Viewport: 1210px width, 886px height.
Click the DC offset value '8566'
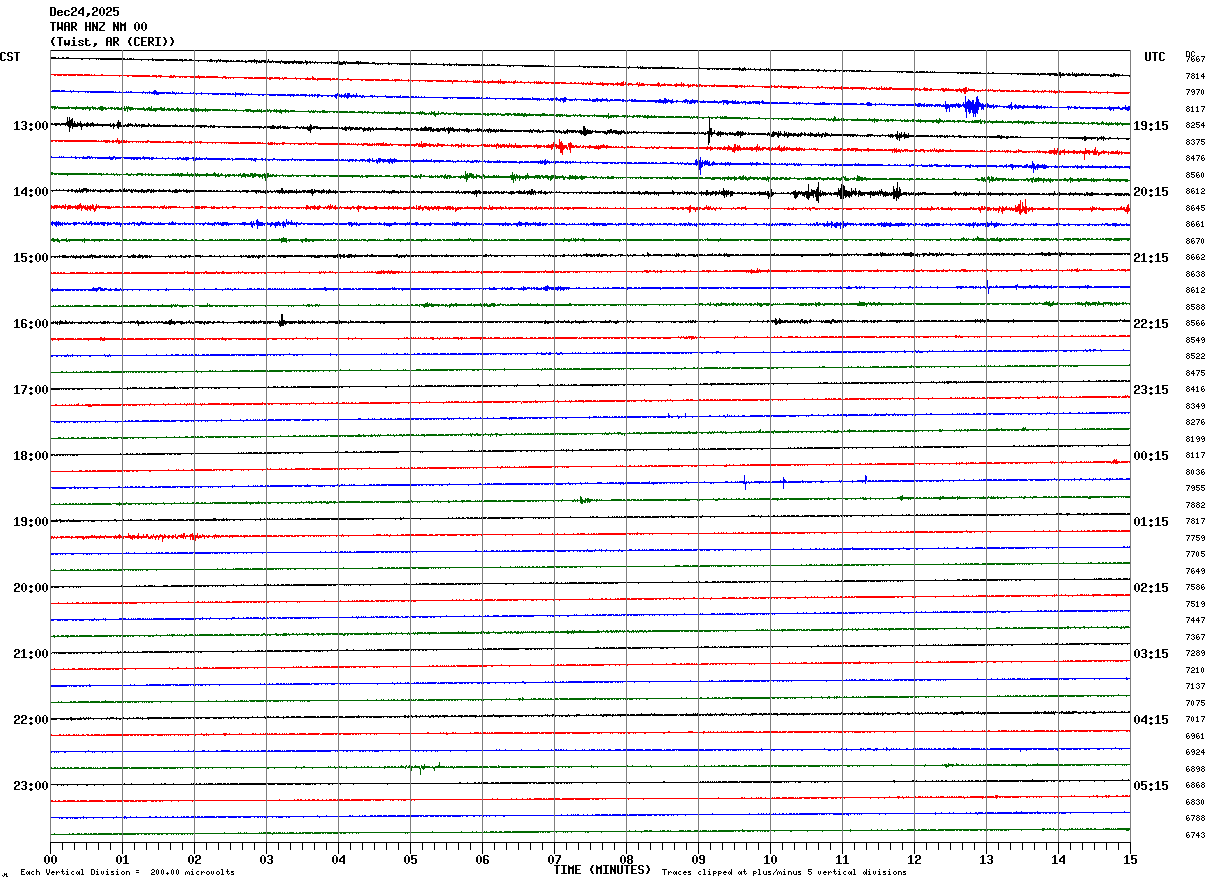1195,324
